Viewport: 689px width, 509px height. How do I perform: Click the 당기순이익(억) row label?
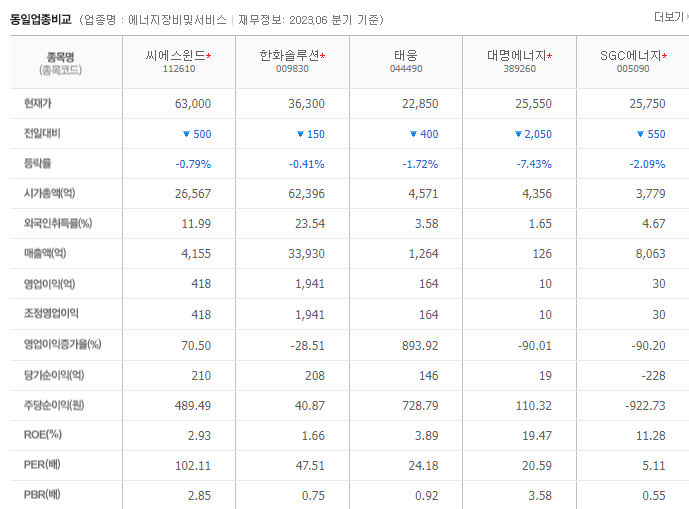pos(54,375)
